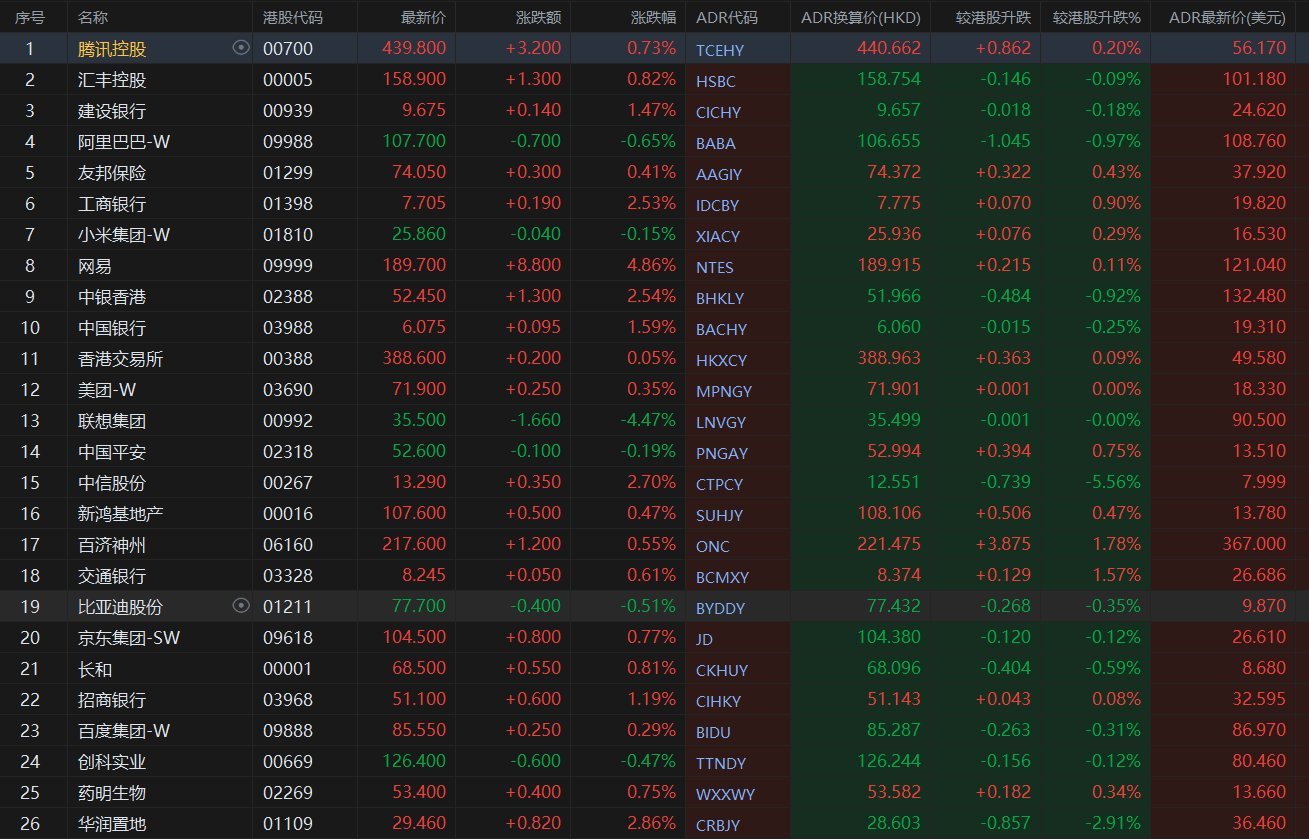The image size is (1309, 839).
Task: Click the -4.47% change value
Action: coord(648,420)
